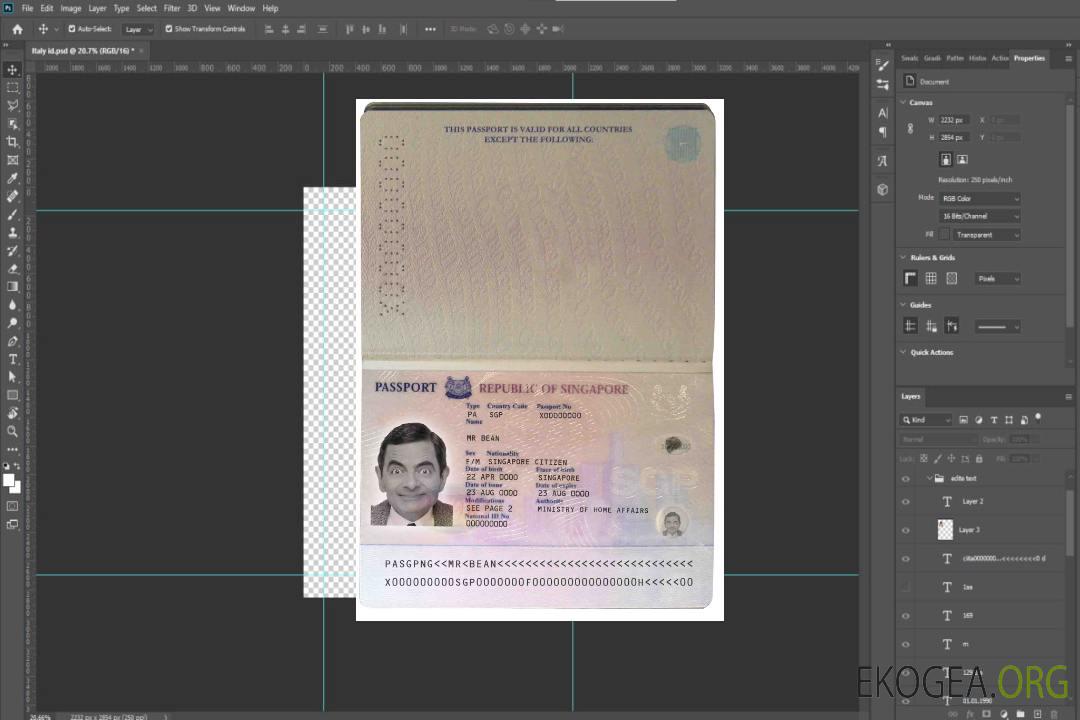The height and width of the screenshot is (720, 1080).
Task: Collapse the Canvas section
Action: pos(903,103)
